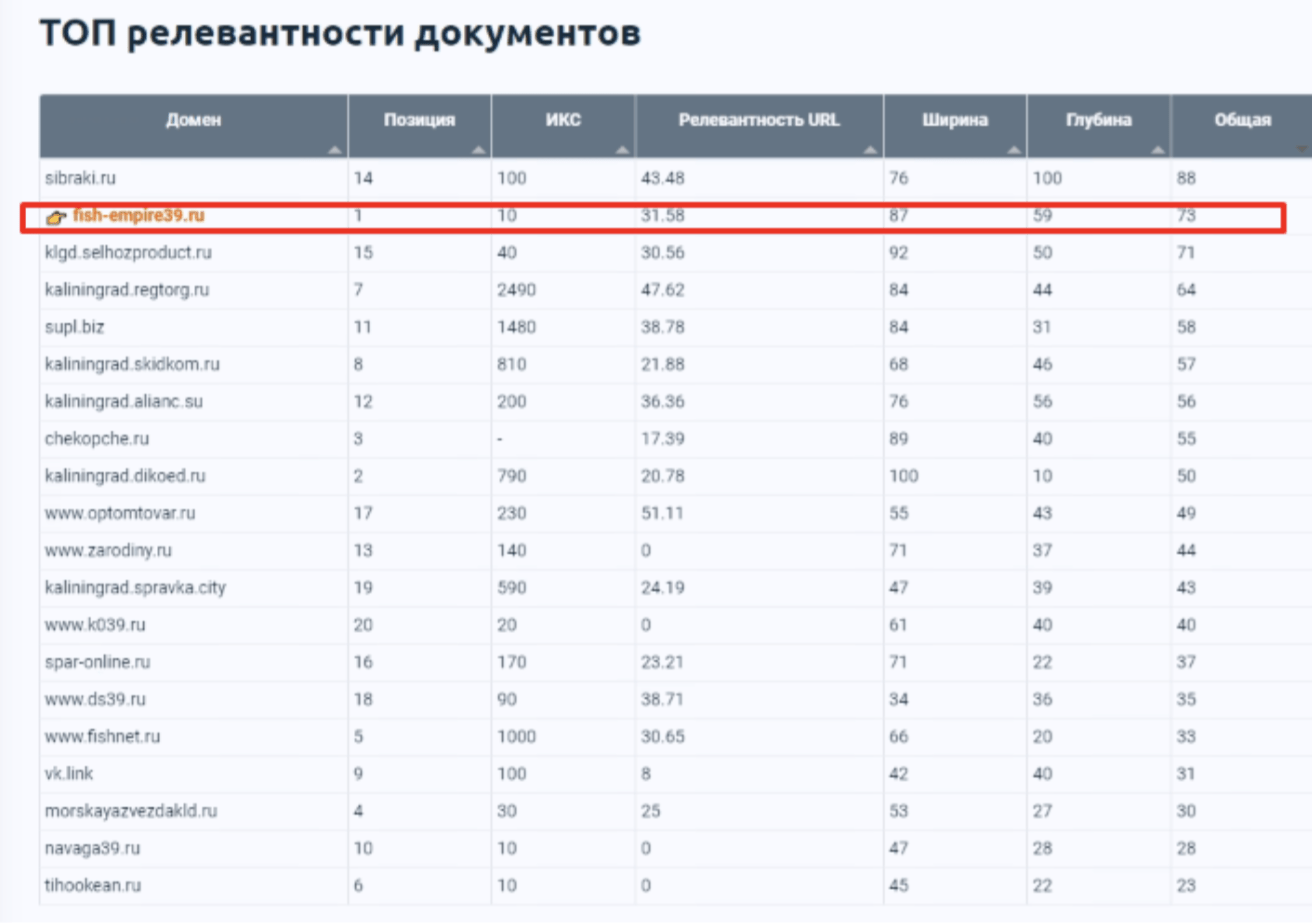Image resolution: width=1312 pixels, height=923 pixels.
Task: Click the sort arrow in Домен header
Action: click(335, 150)
